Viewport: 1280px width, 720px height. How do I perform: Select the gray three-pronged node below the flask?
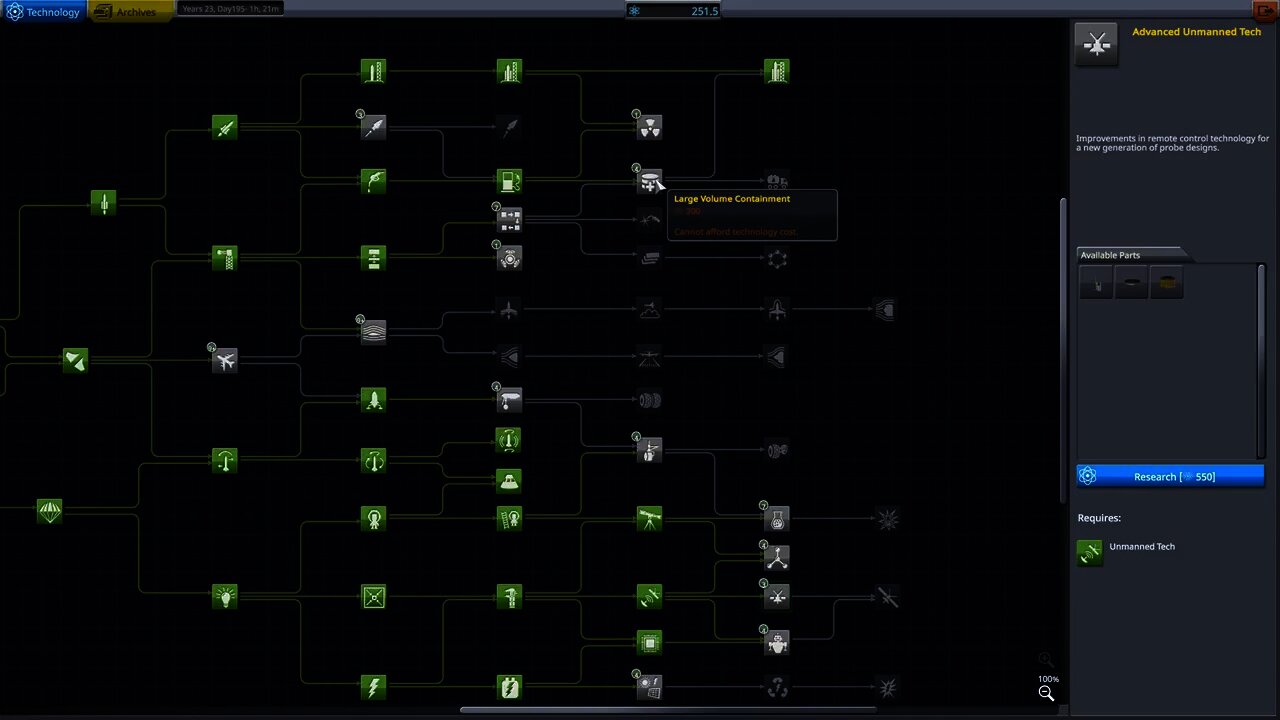click(777, 558)
